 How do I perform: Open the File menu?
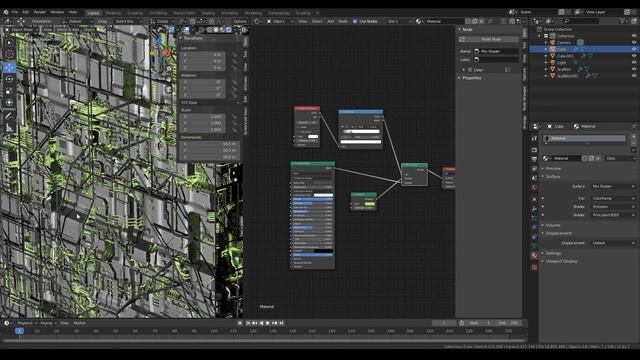click(15, 12)
